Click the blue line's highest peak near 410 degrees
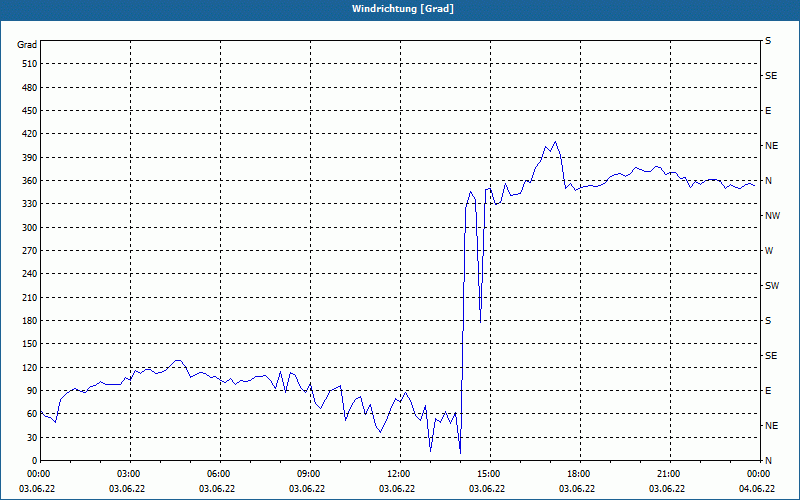Screen dimensions: 800x500 pos(556,142)
